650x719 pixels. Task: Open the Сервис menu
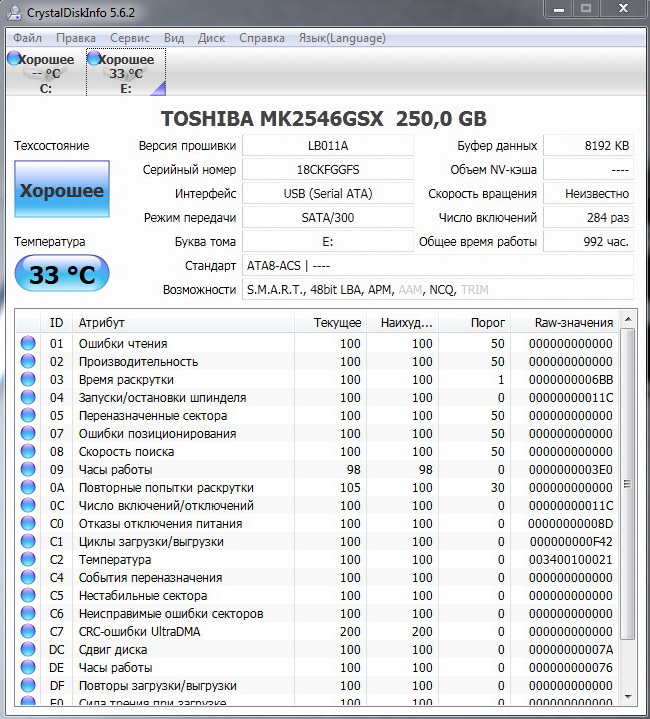pyautogui.click(x=130, y=38)
